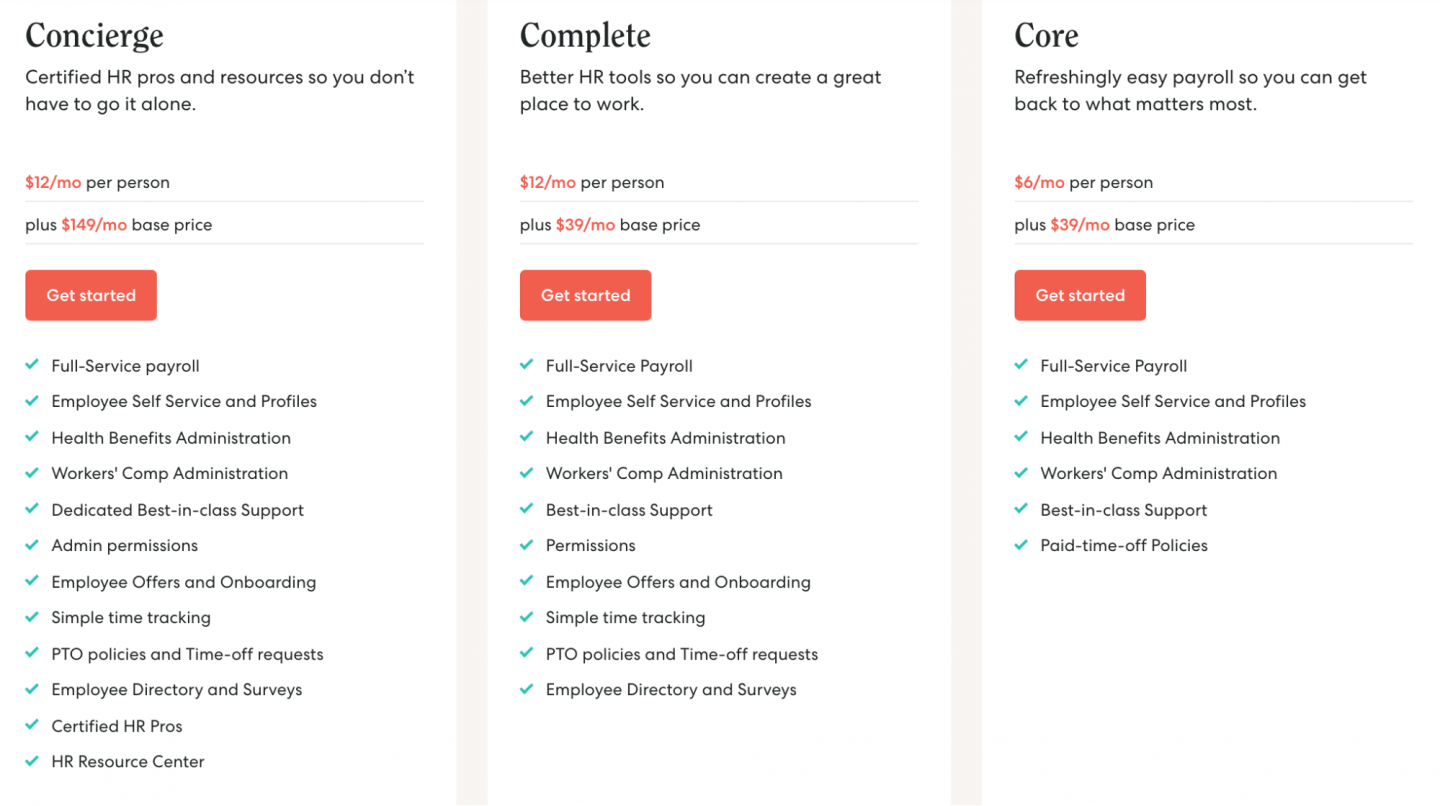Screen dimensions: 1440x806
Task: Click Core's Workers' Comp Administration text
Action: 1158,473
